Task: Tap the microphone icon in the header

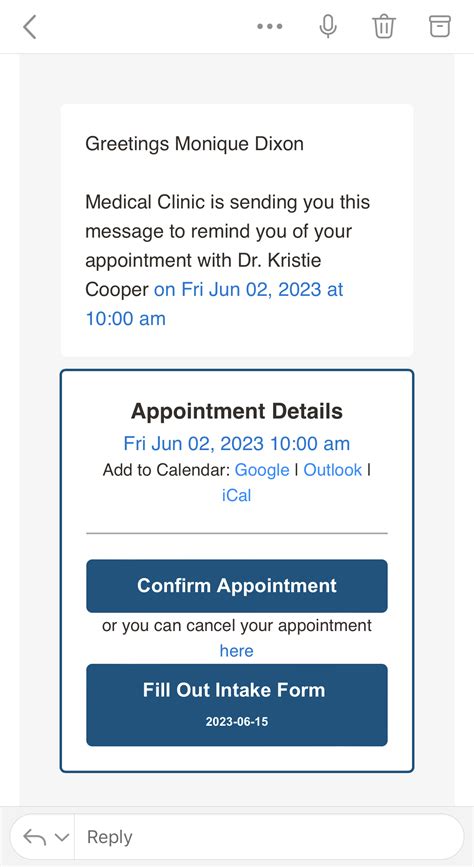Action: [x=328, y=26]
